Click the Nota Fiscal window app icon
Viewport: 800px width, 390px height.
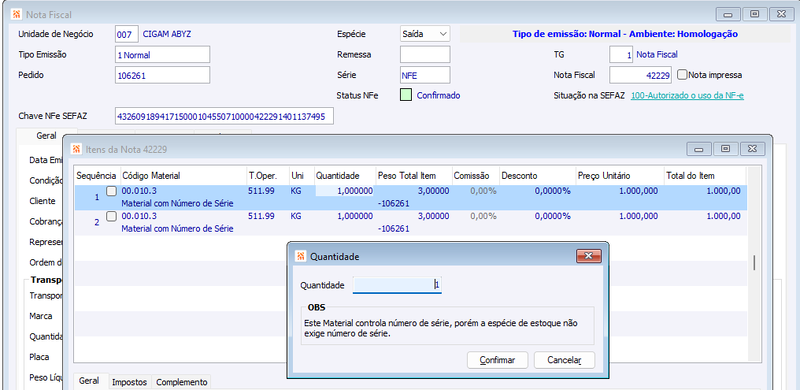pyautogui.click(x=16, y=14)
